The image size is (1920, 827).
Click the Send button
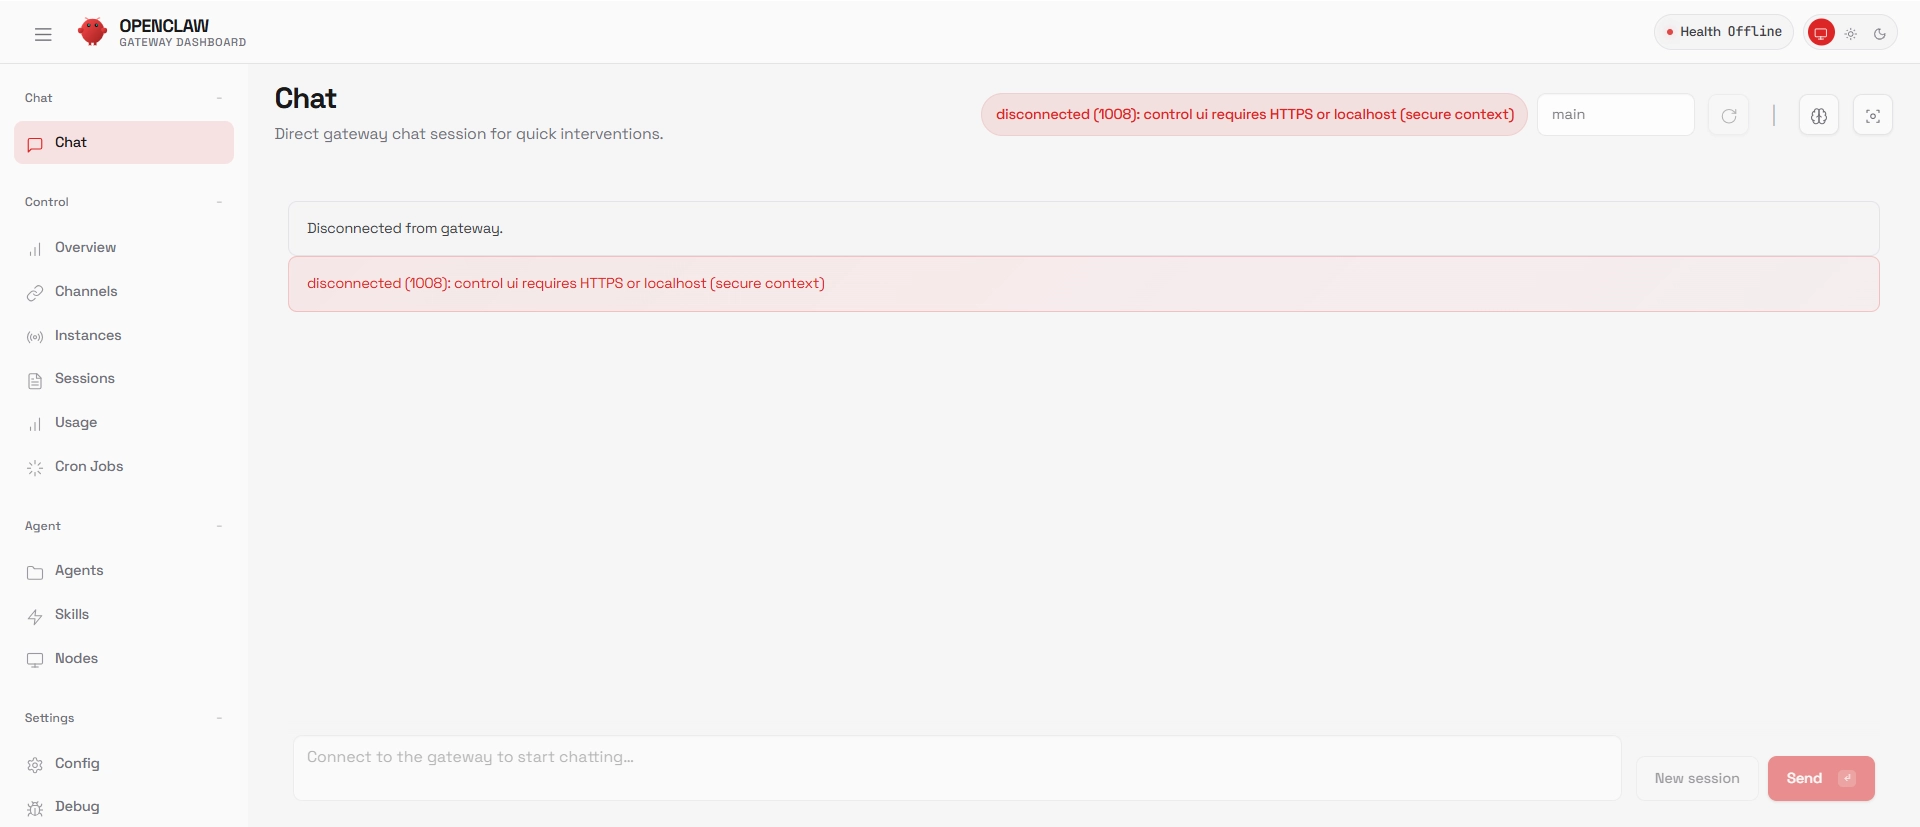coord(1821,778)
